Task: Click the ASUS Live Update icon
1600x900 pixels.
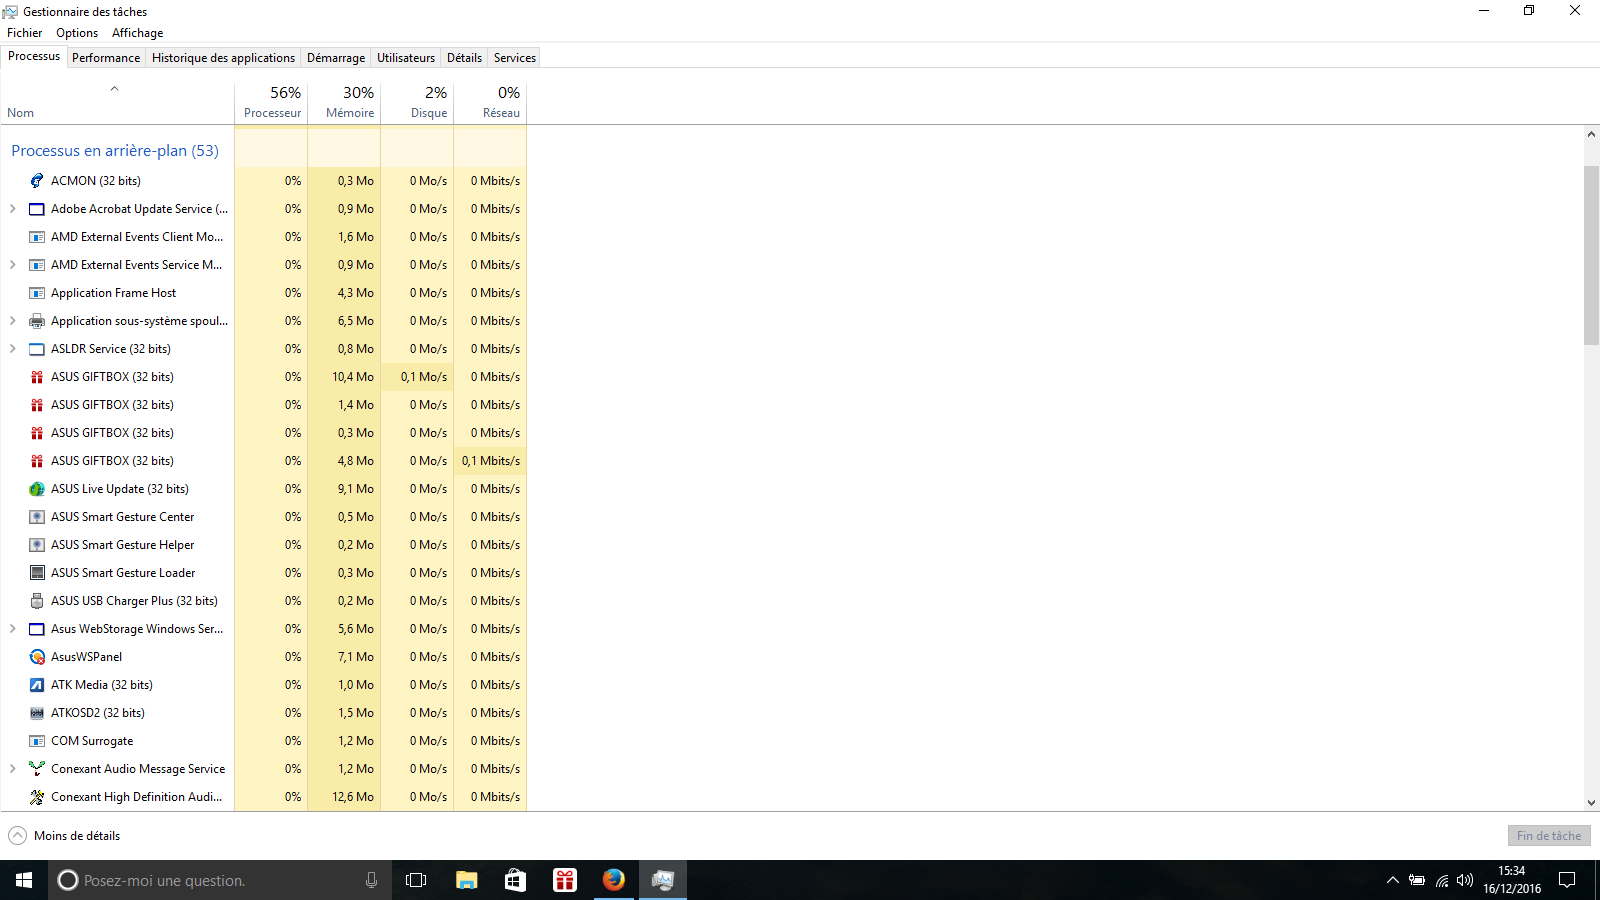Action: (37, 489)
